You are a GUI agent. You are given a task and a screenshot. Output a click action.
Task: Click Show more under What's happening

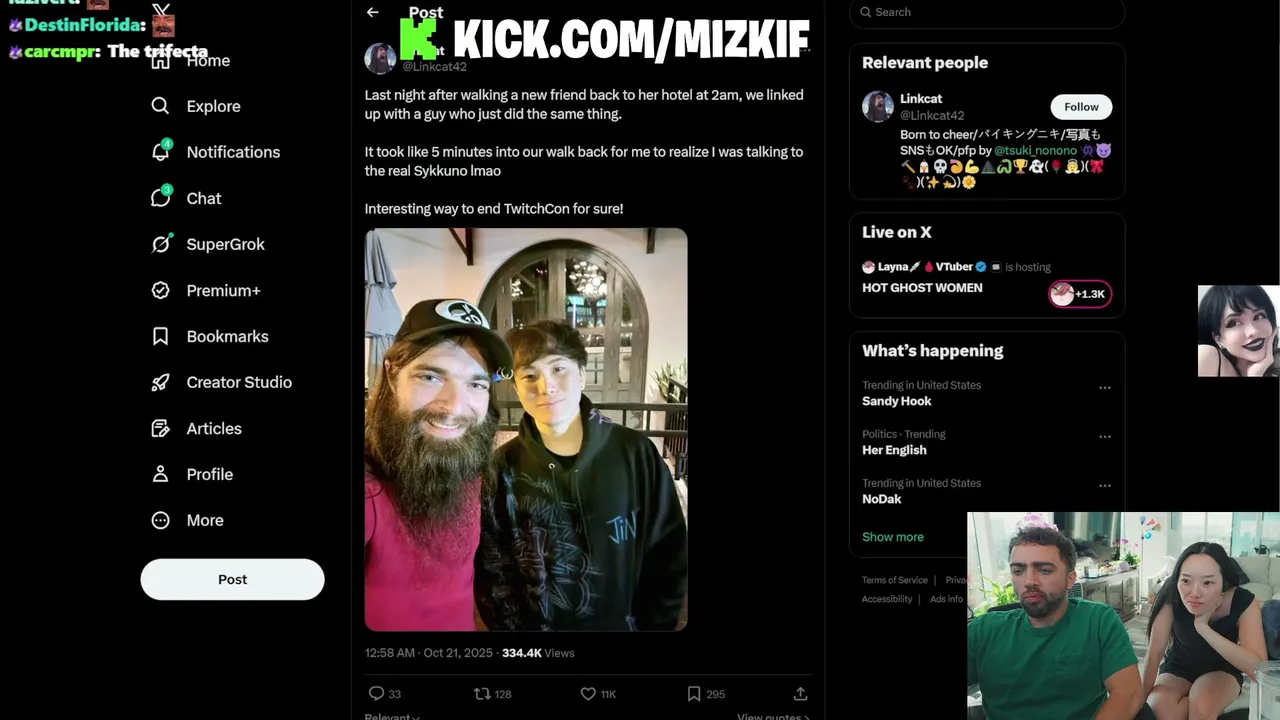(x=893, y=537)
